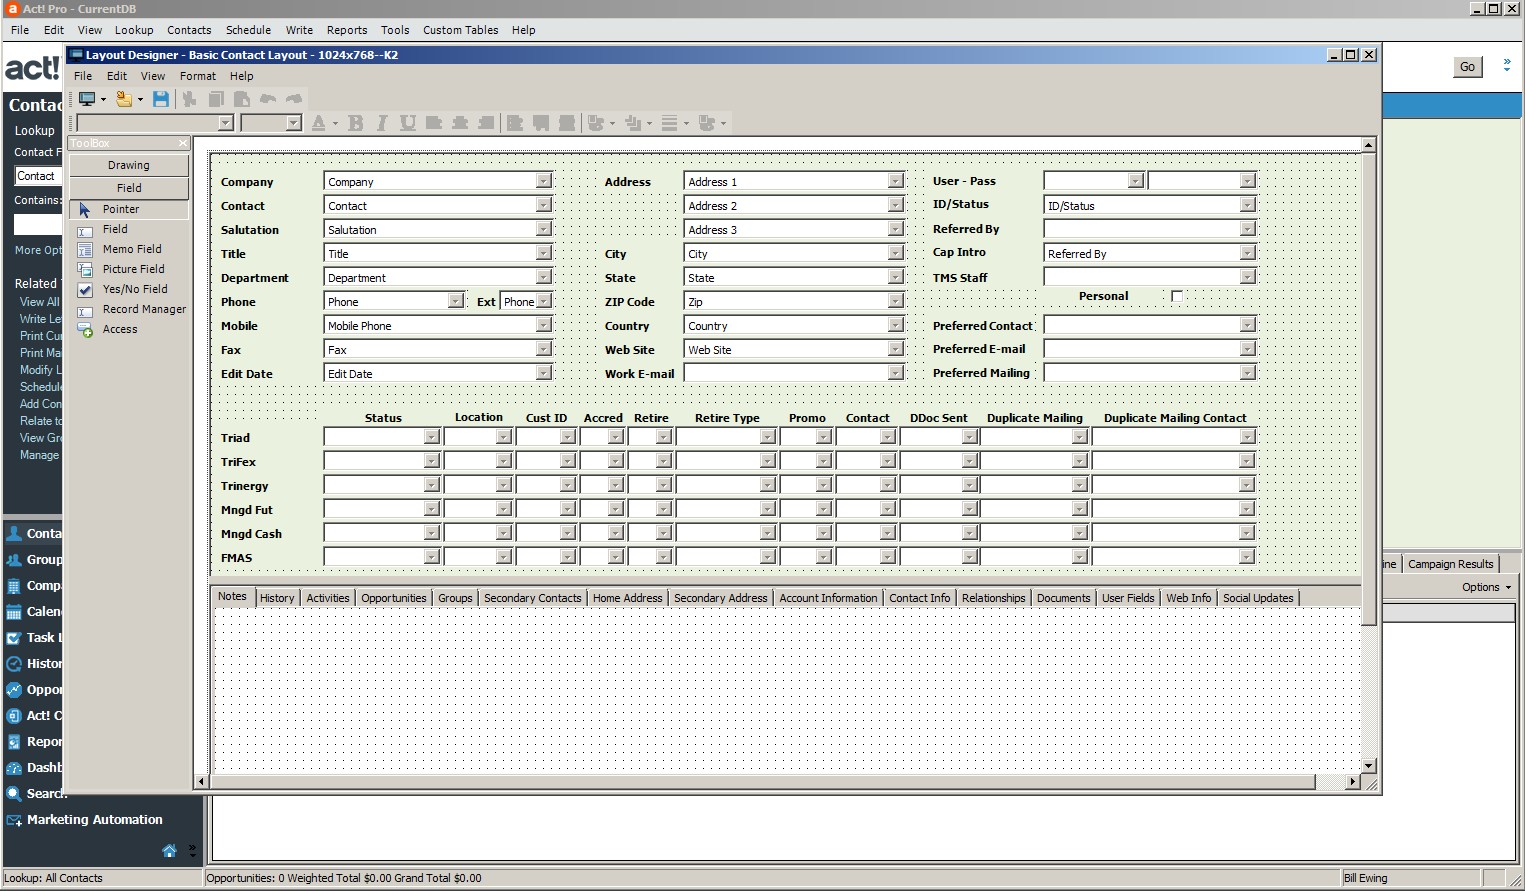This screenshot has height=891, width=1525.
Task: Toggle the Personal checkbox
Action: pos(1177,296)
